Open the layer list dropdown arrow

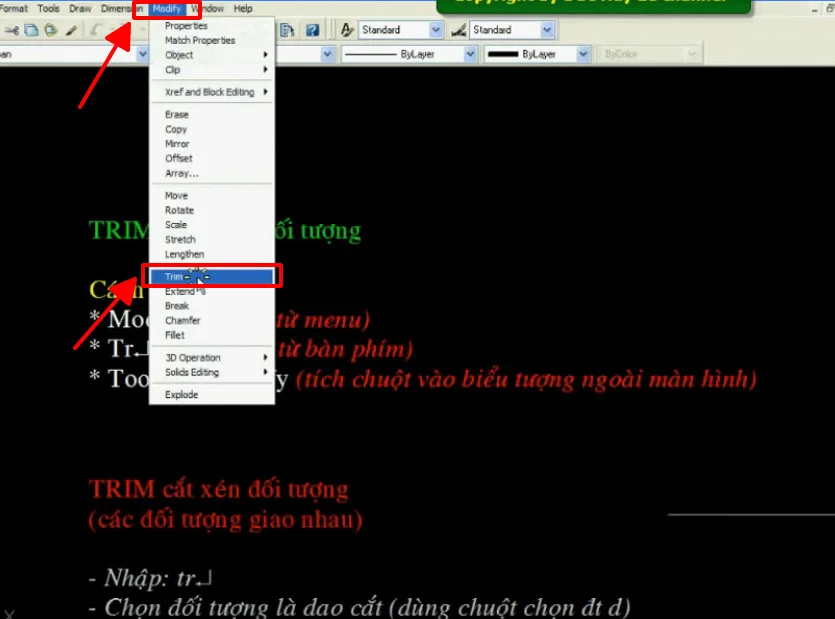pos(142,54)
